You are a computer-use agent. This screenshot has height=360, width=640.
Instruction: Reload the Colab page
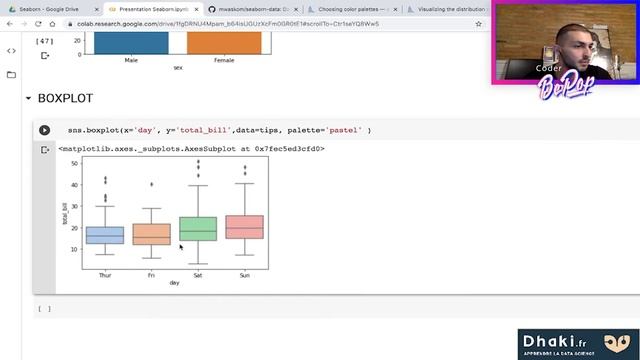pos(38,24)
